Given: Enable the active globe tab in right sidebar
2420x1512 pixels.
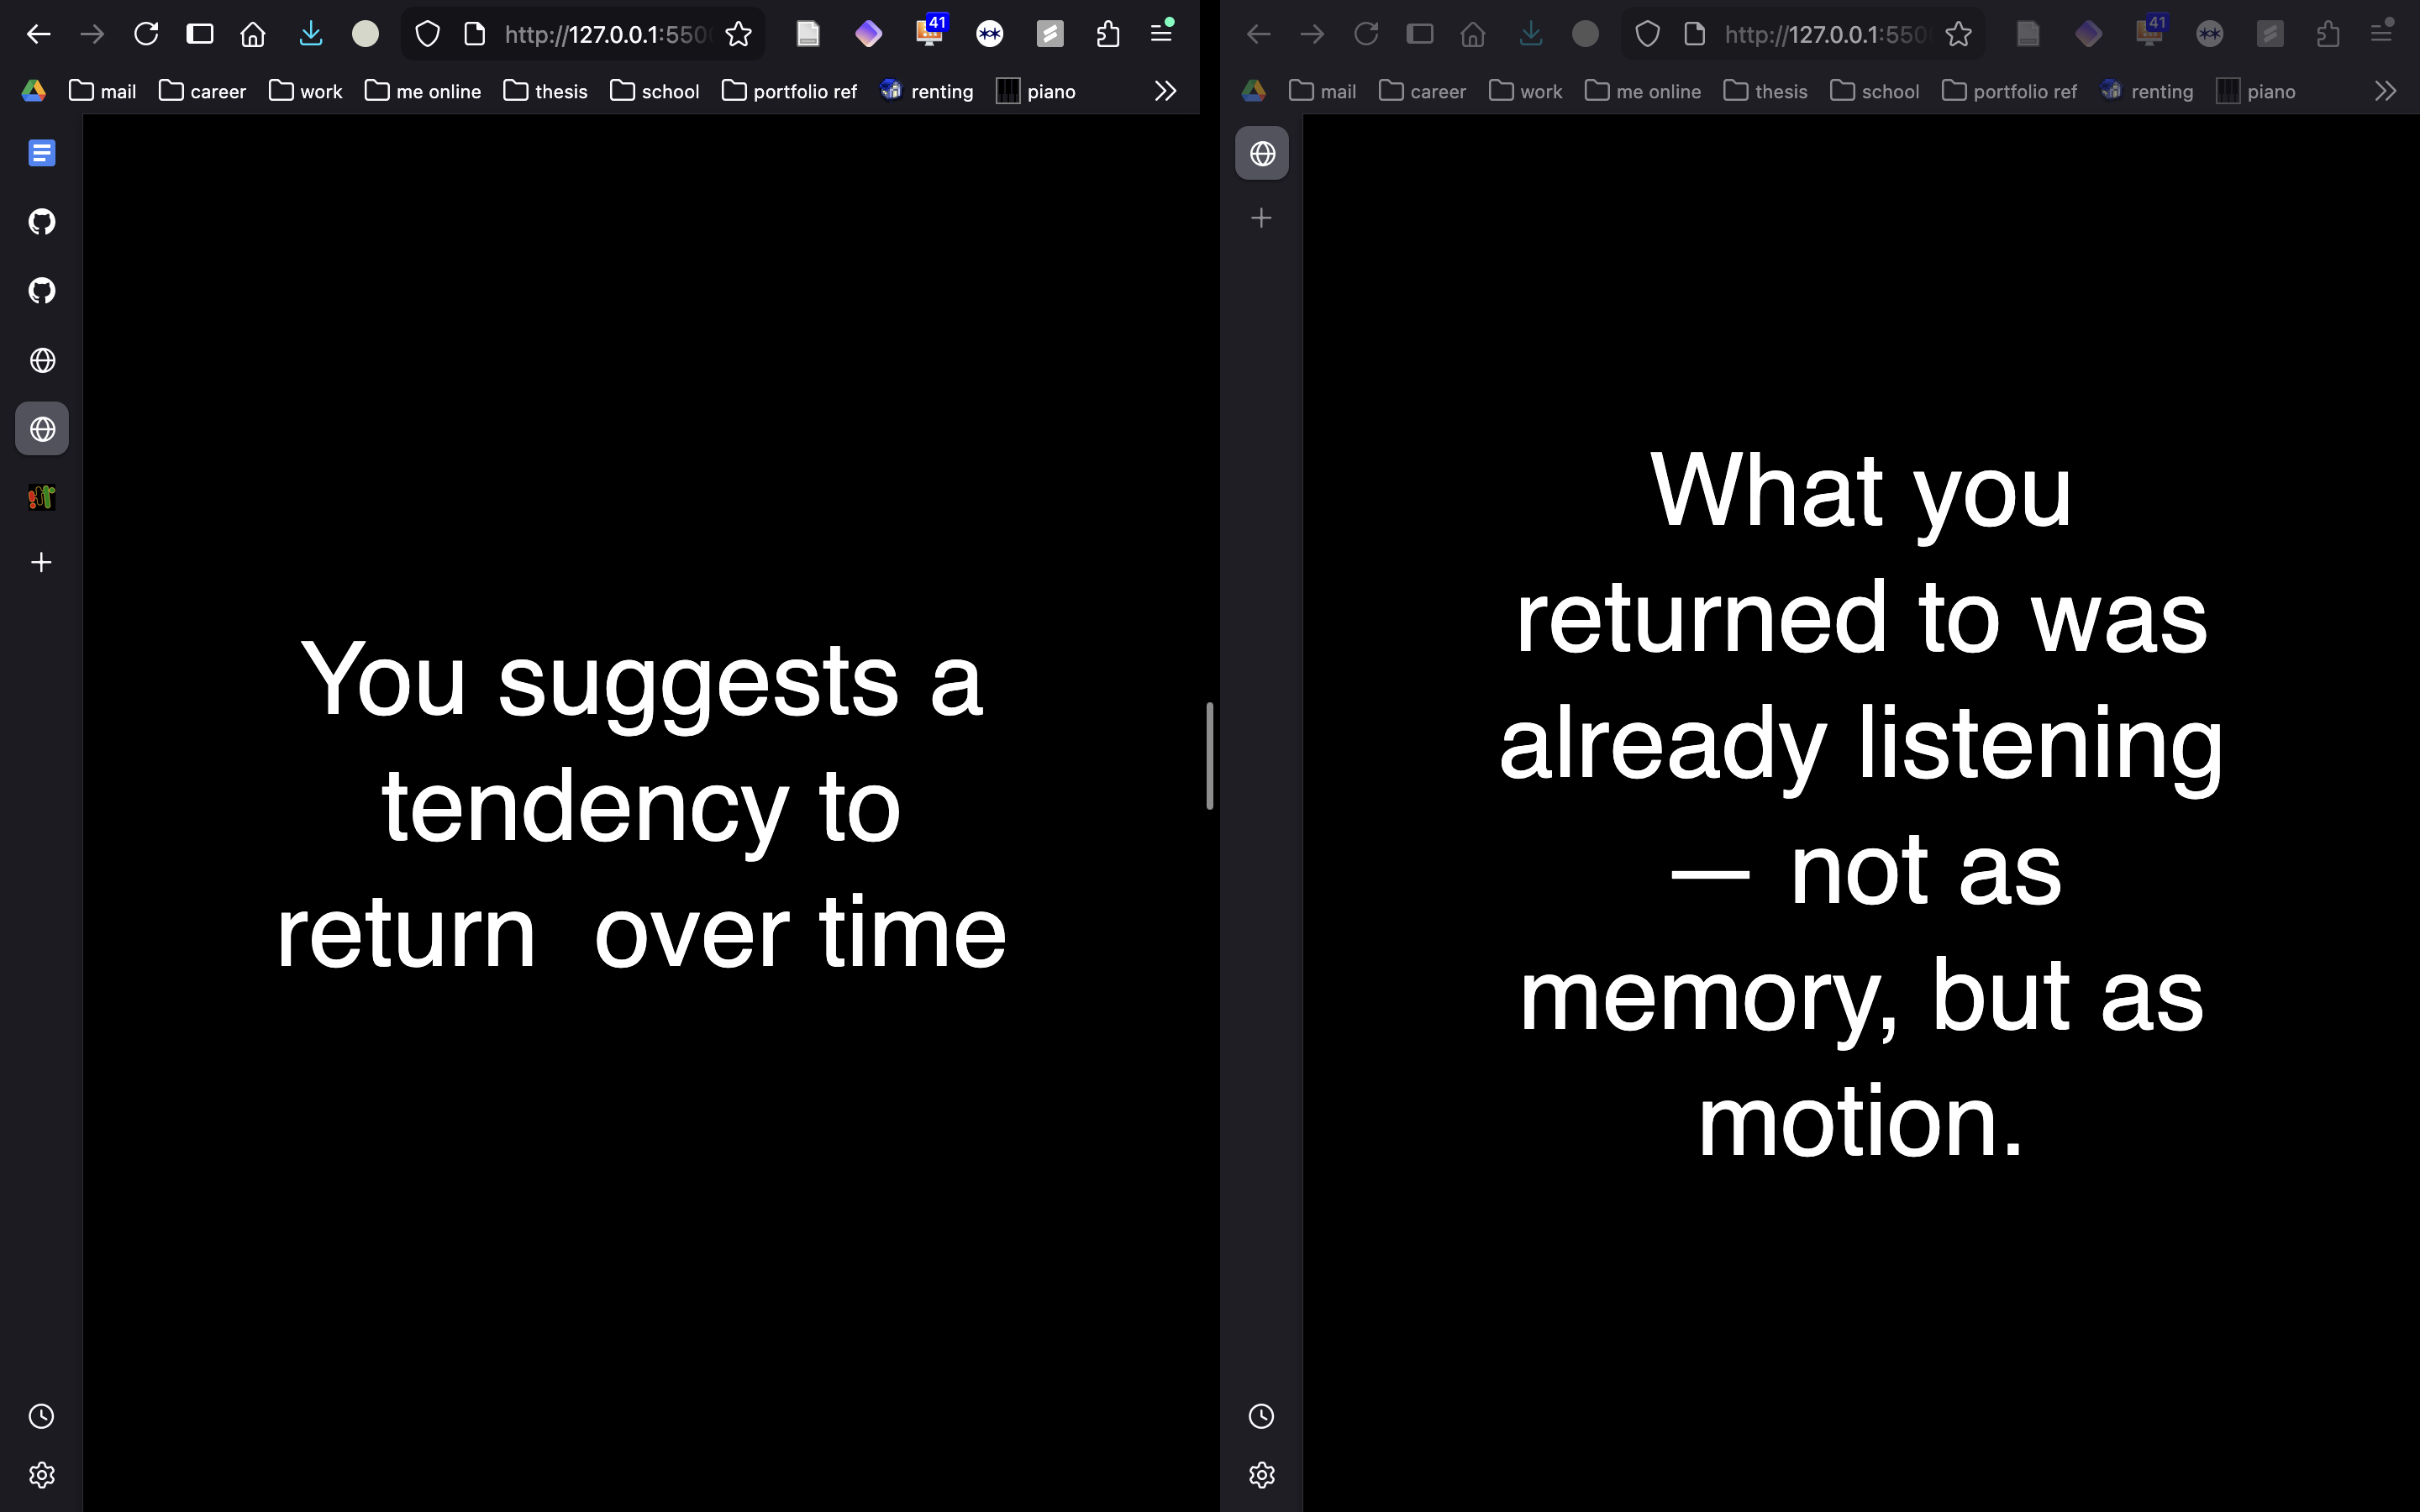Looking at the screenshot, I should (1261, 152).
